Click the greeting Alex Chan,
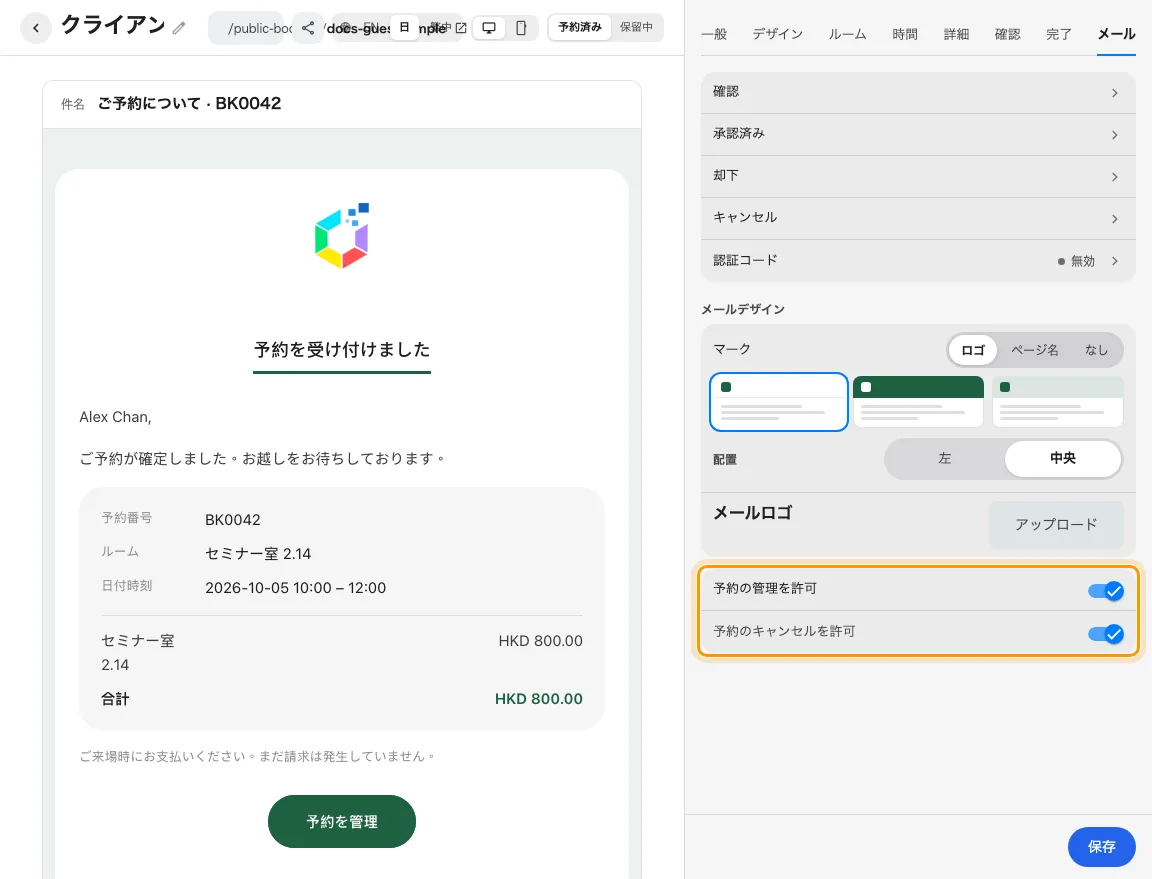The width and height of the screenshot is (1152, 879). [115, 417]
